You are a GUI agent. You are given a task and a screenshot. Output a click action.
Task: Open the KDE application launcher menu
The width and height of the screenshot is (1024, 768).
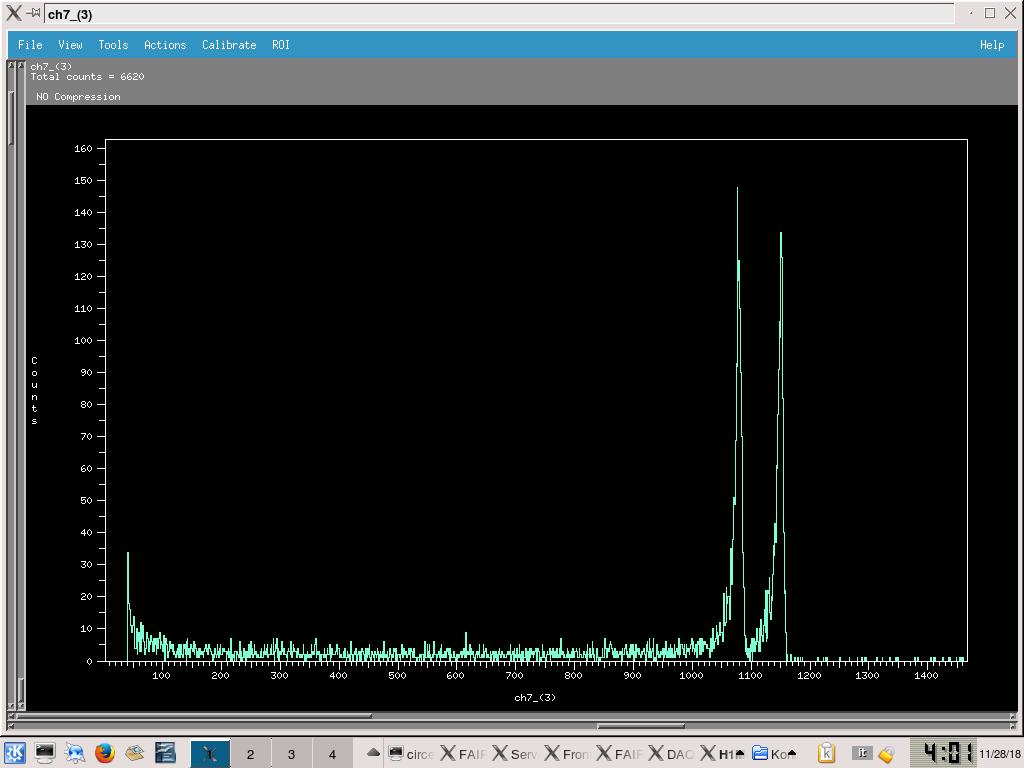click(14, 753)
